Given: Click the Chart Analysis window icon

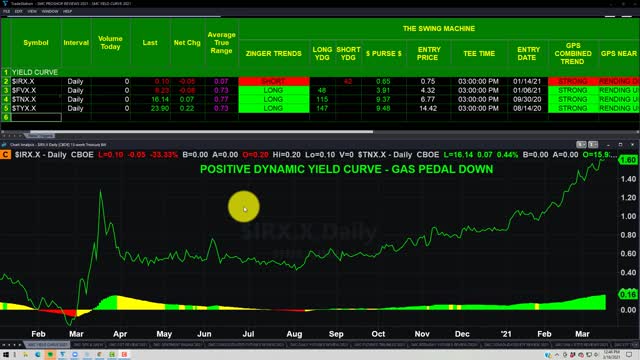Looking at the screenshot, I should coord(4,144).
